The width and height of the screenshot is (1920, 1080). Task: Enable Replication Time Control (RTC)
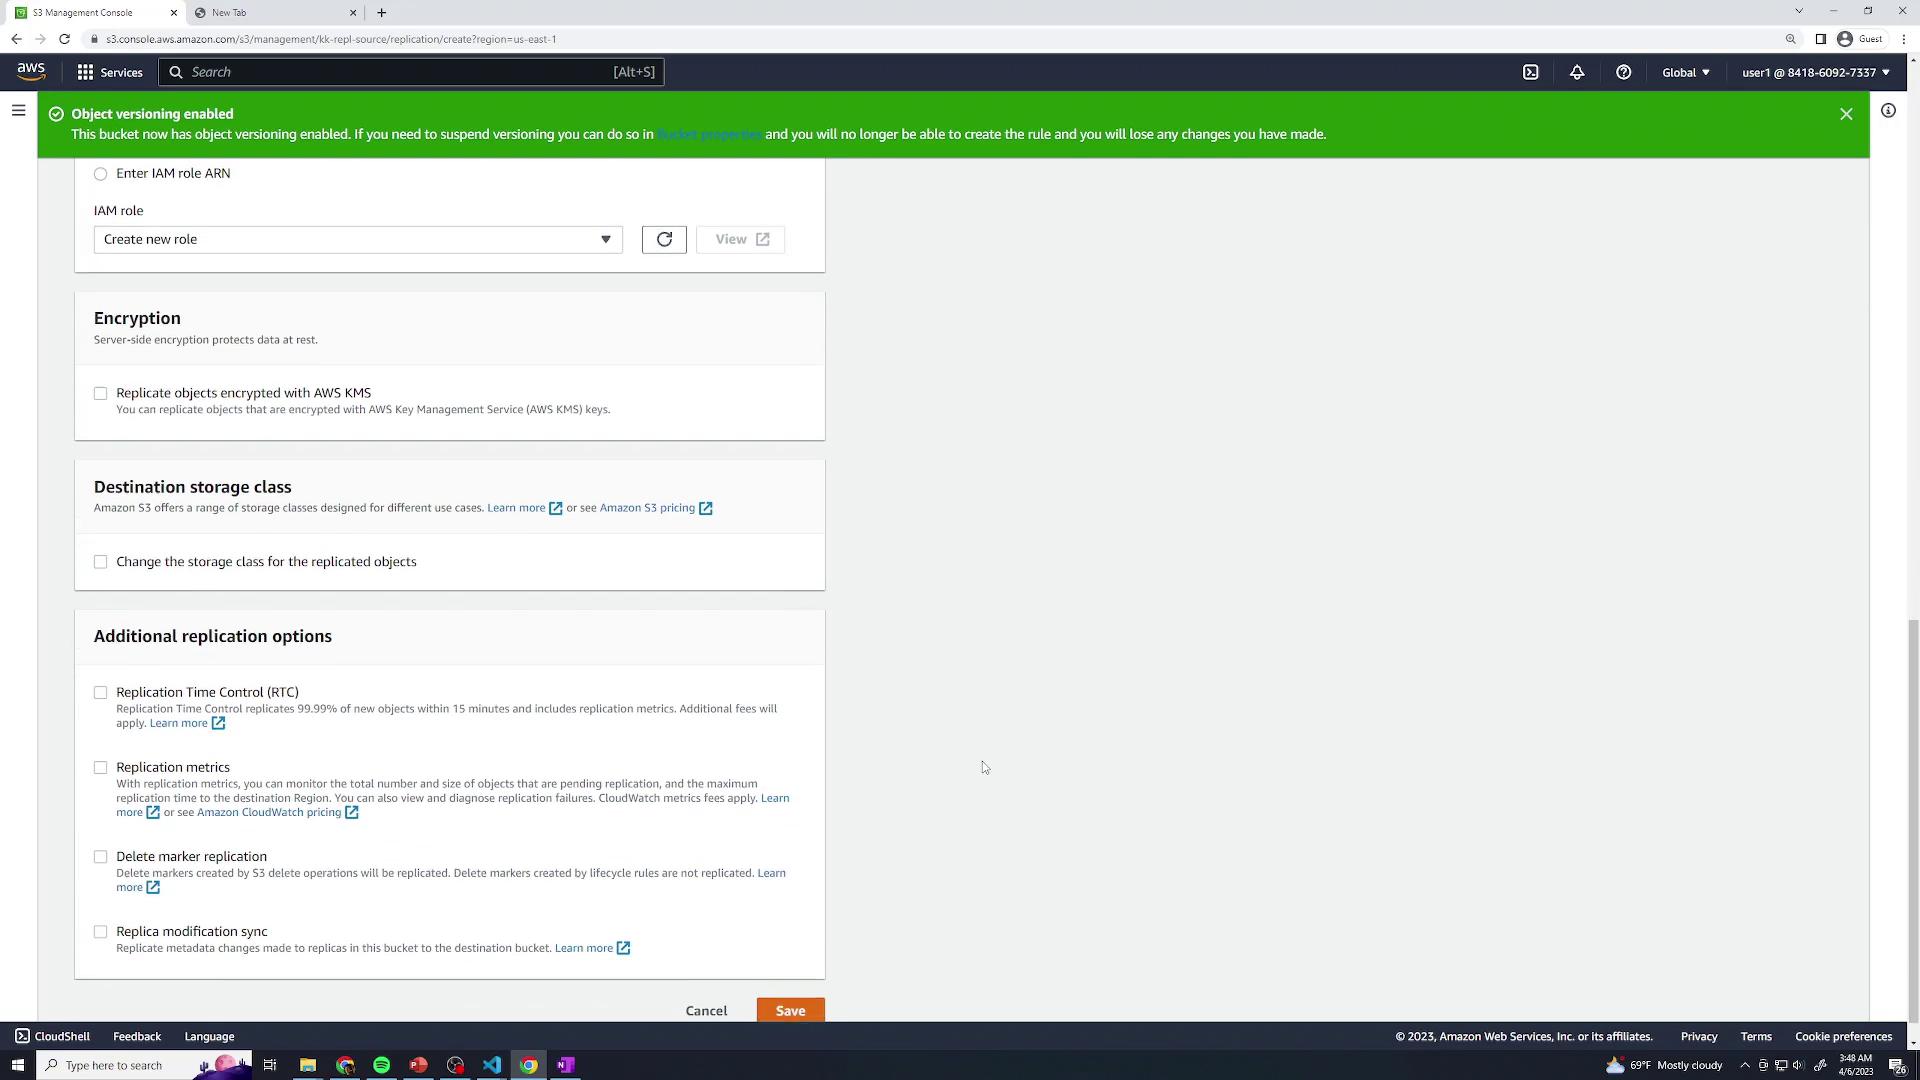100,692
